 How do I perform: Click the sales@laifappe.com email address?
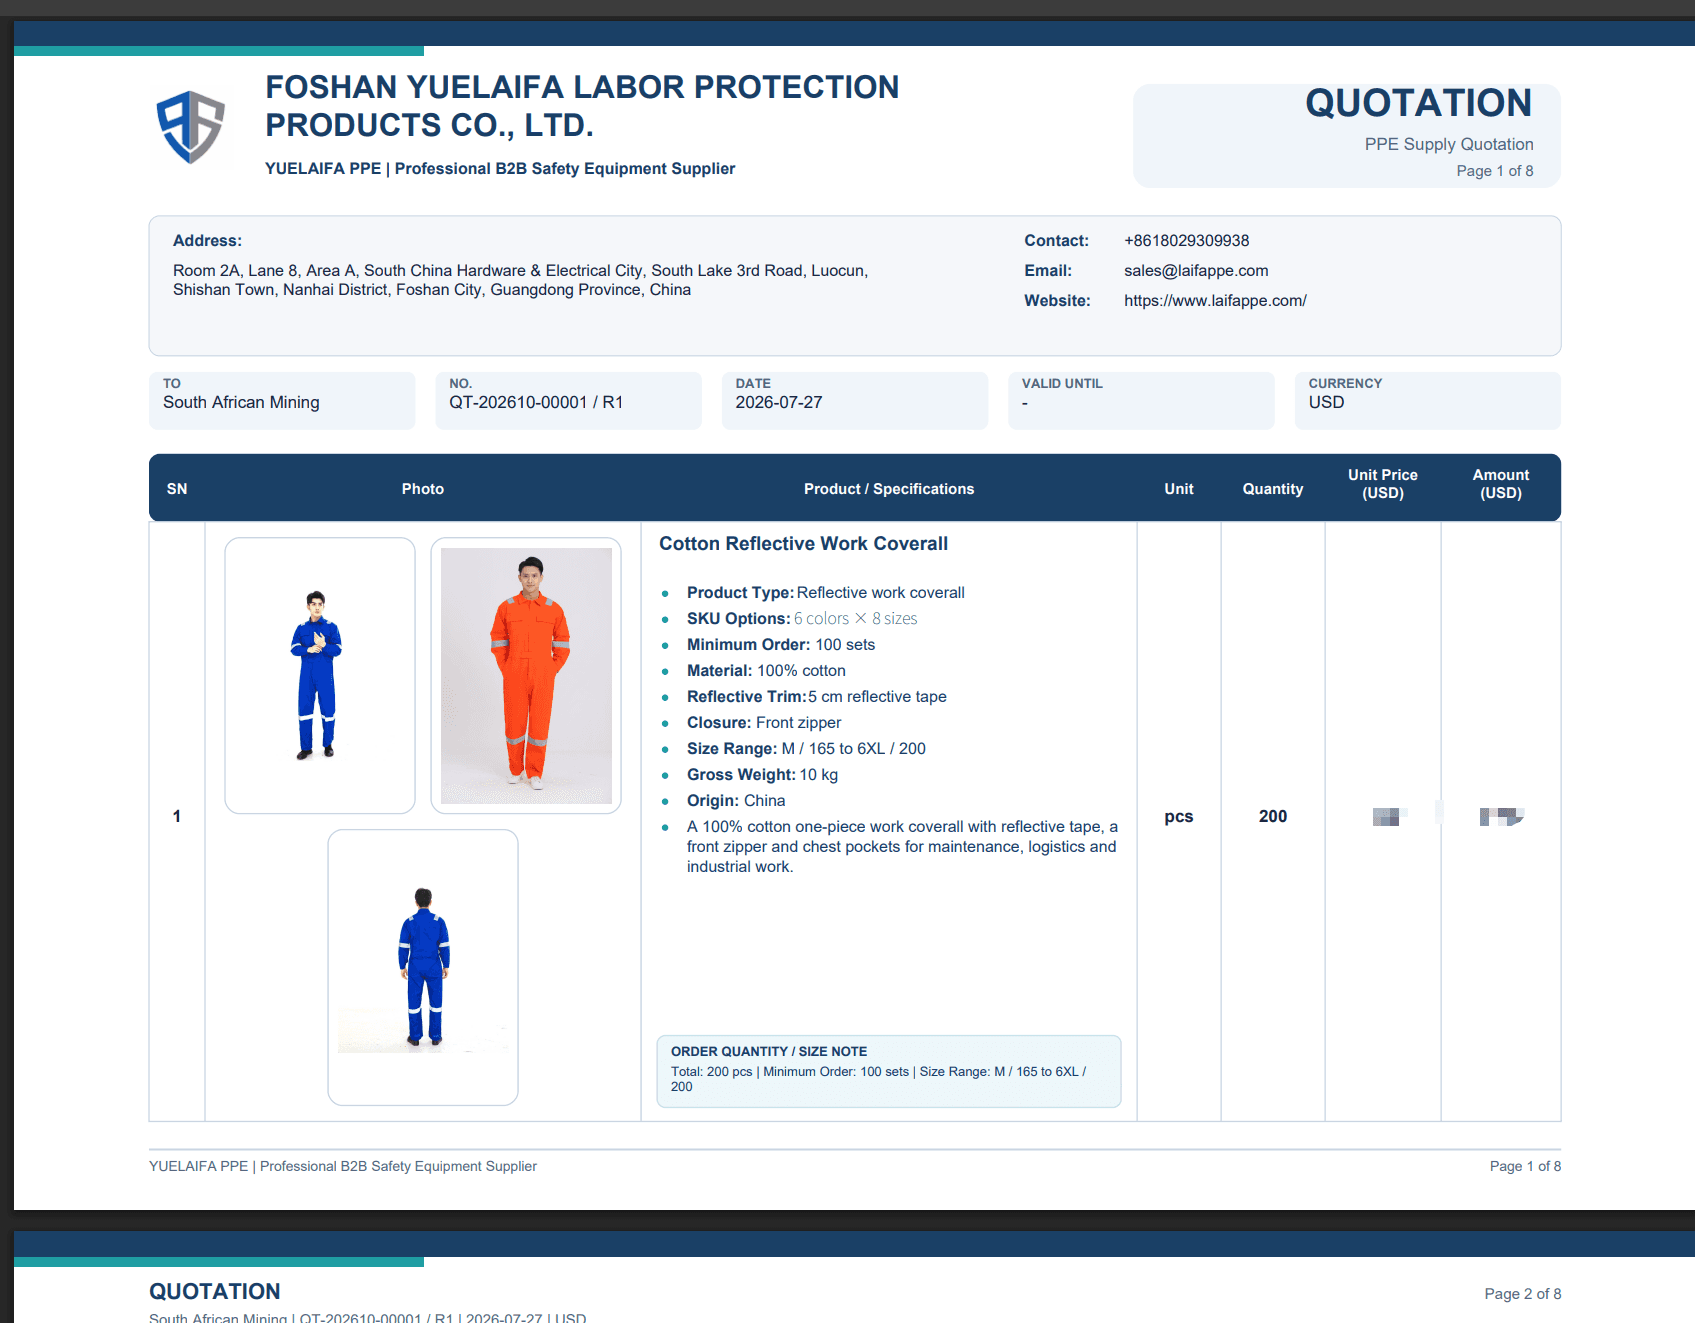point(1196,271)
